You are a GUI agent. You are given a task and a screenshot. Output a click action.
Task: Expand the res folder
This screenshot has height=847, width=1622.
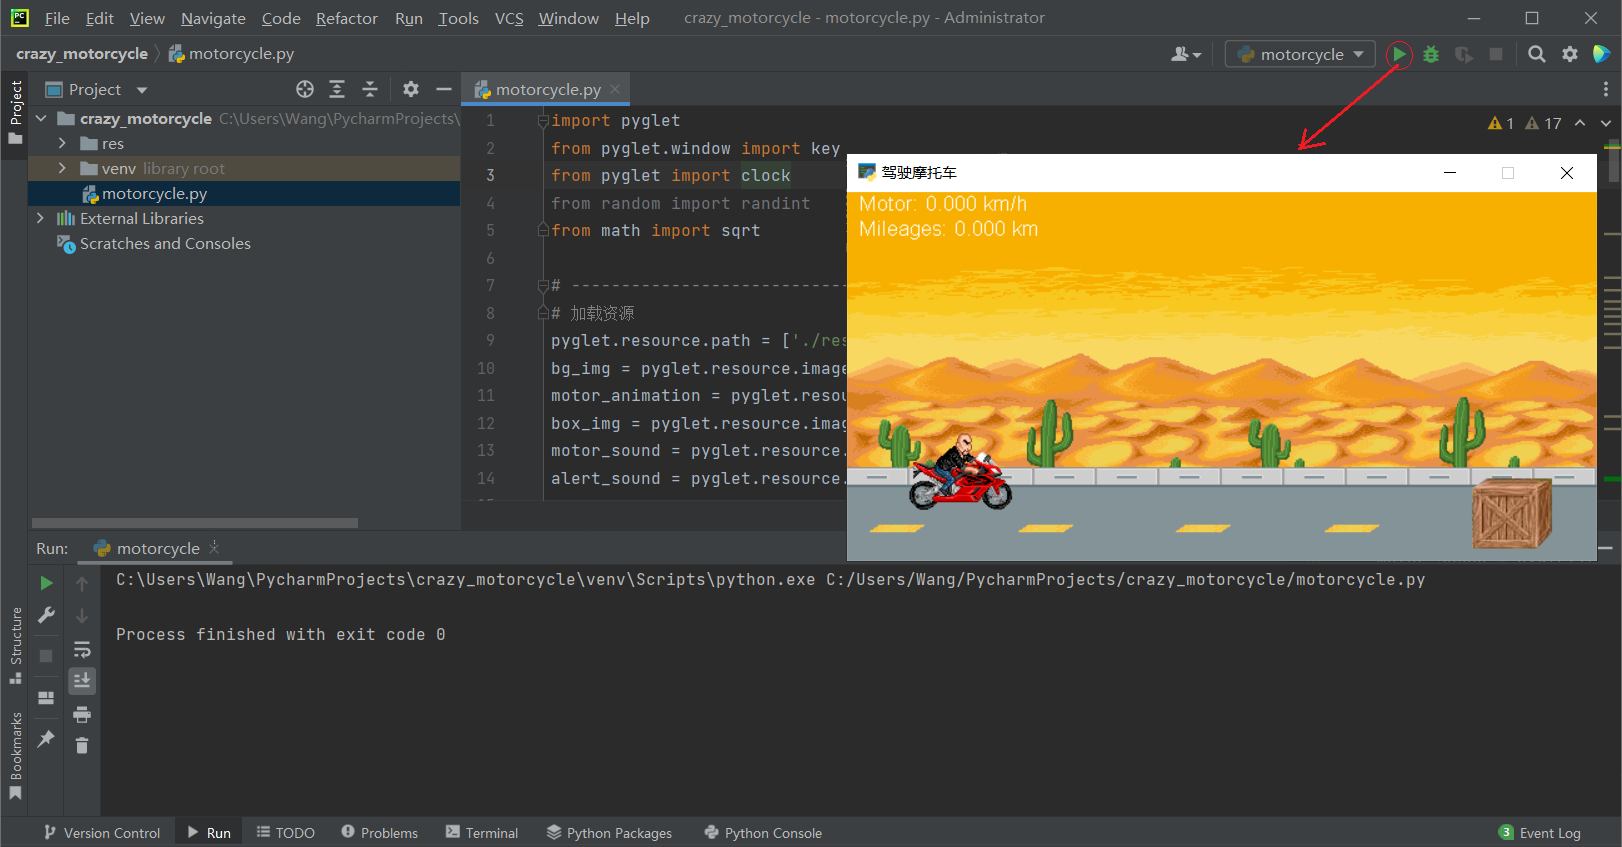[x=62, y=143]
